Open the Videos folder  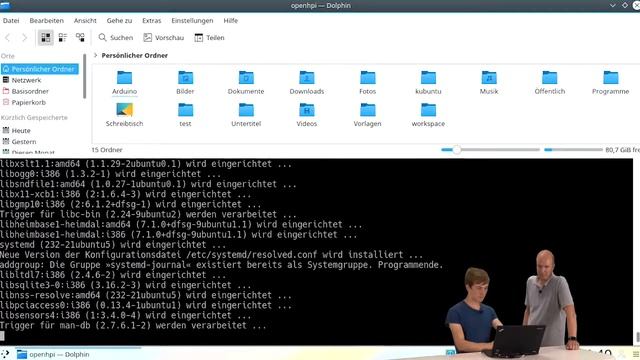tap(307, 115)
